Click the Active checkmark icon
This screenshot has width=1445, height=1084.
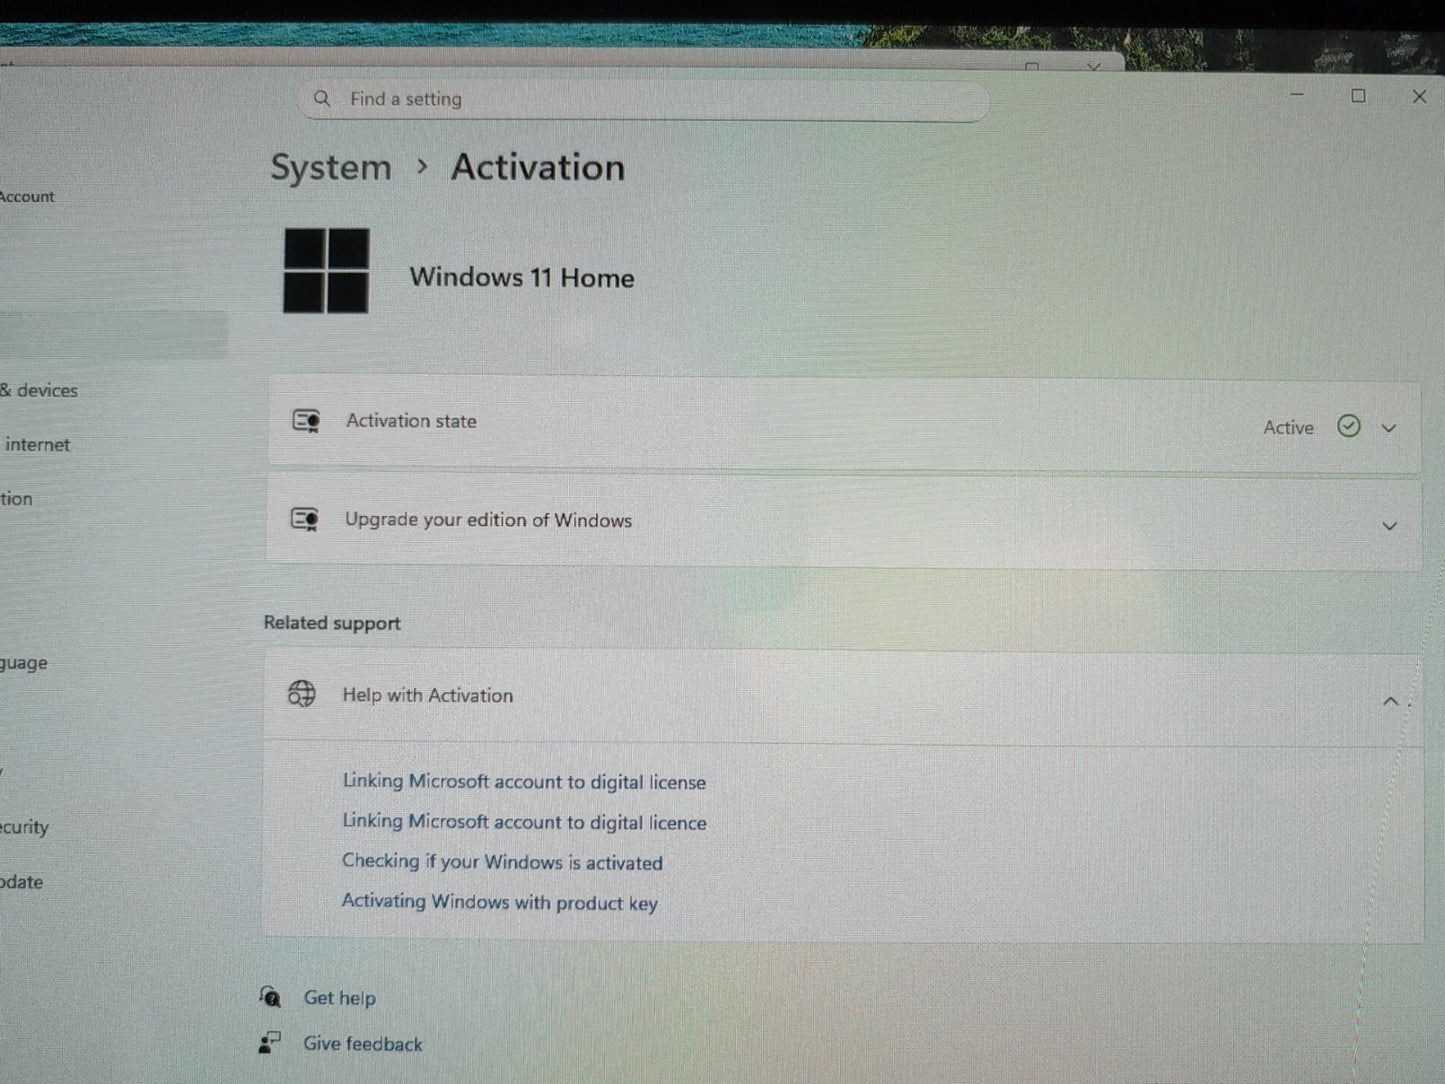coord(1349,427)
